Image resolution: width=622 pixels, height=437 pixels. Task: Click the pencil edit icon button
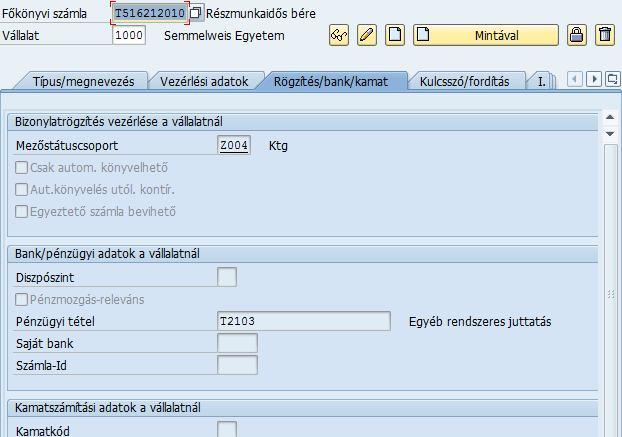[x=367, y=35]
